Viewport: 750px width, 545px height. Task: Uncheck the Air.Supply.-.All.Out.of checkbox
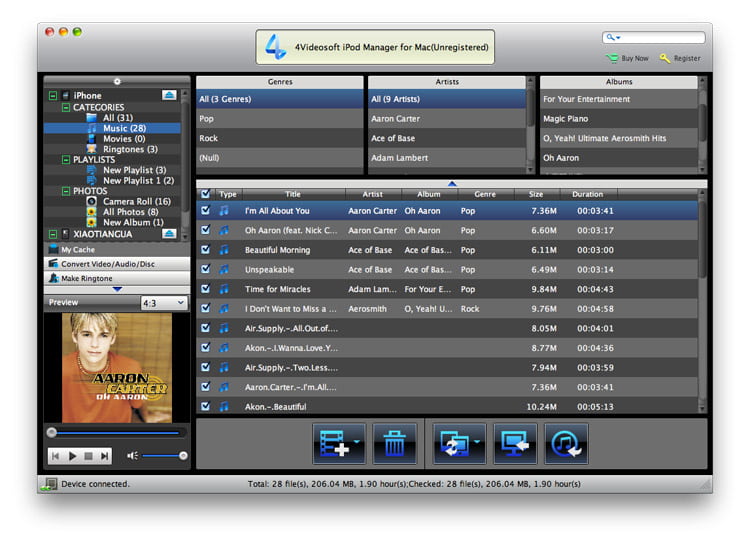pos(206,328)
